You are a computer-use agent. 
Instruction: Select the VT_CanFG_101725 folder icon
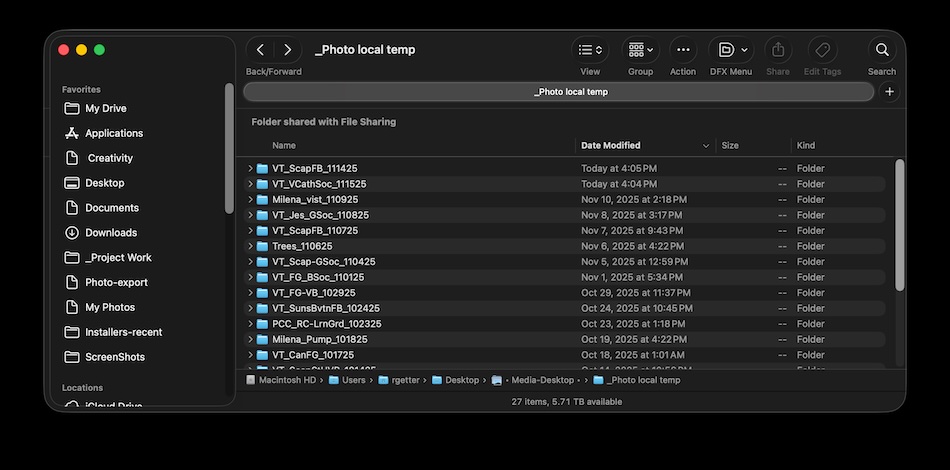(x=262, y=355)
